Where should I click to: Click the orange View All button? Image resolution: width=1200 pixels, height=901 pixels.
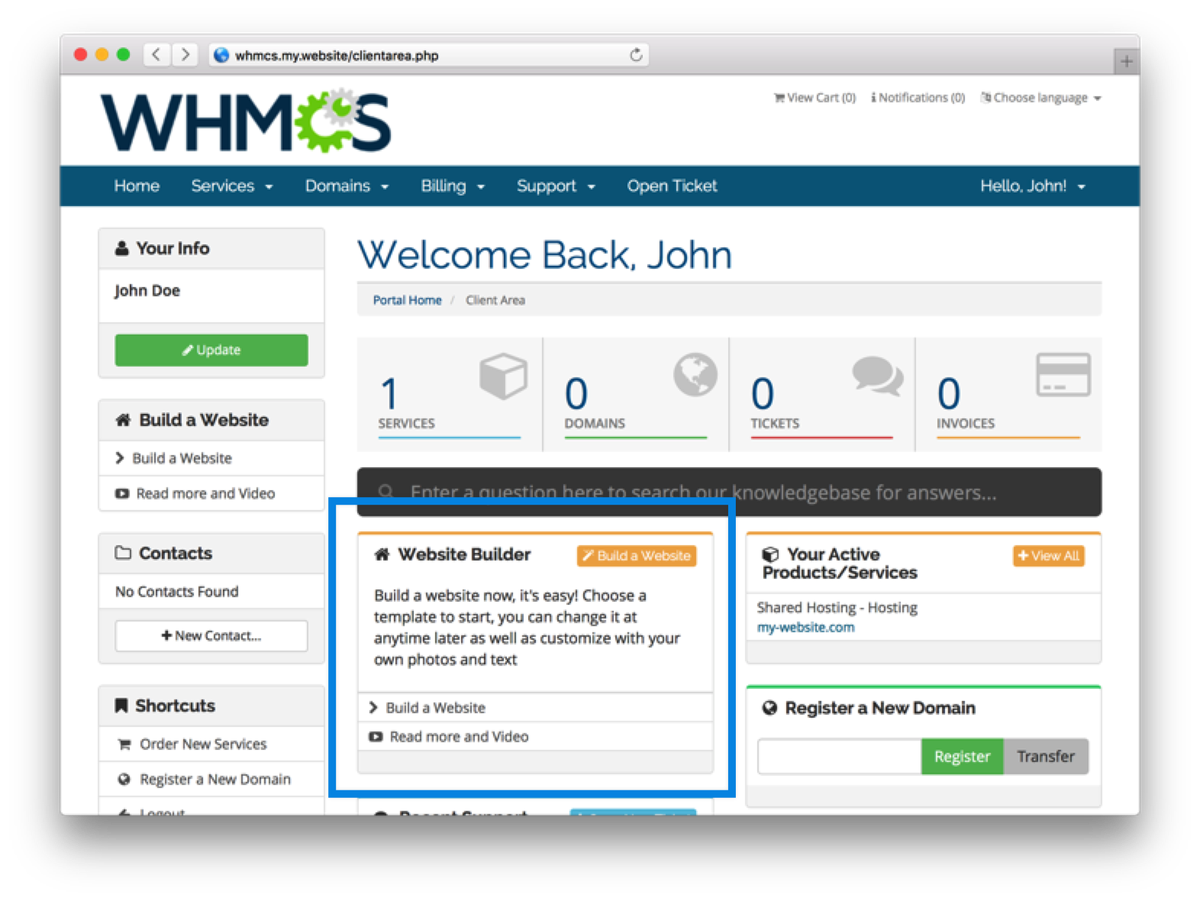click(x=1048, y=556)
